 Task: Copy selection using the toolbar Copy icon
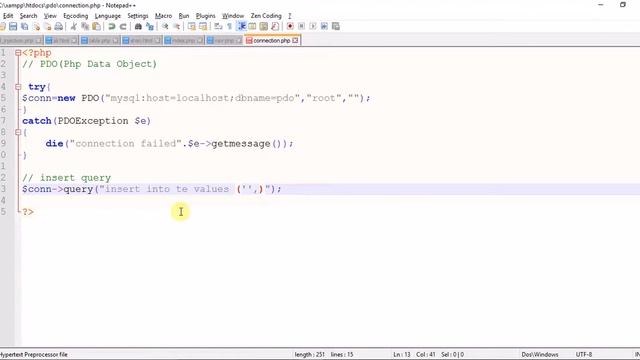pyautogui.click(x=85, y=27)
